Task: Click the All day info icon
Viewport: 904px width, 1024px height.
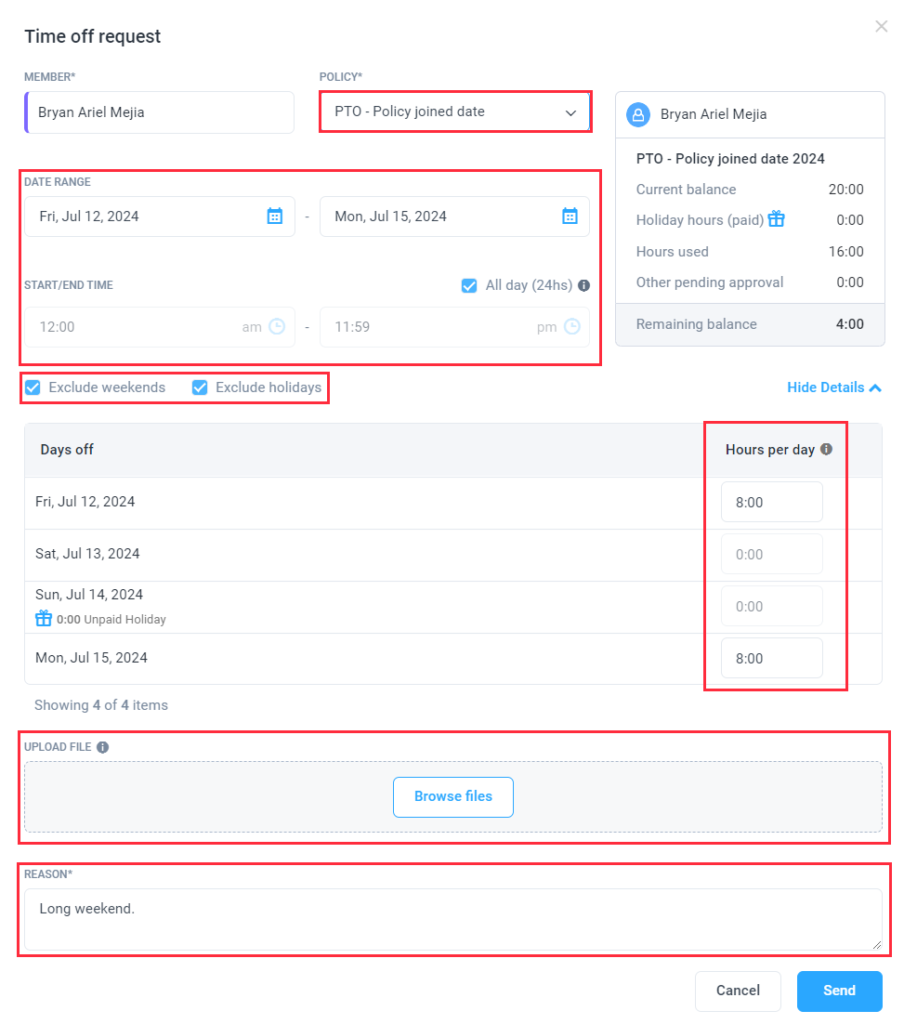Action: (x=584, y=286)
